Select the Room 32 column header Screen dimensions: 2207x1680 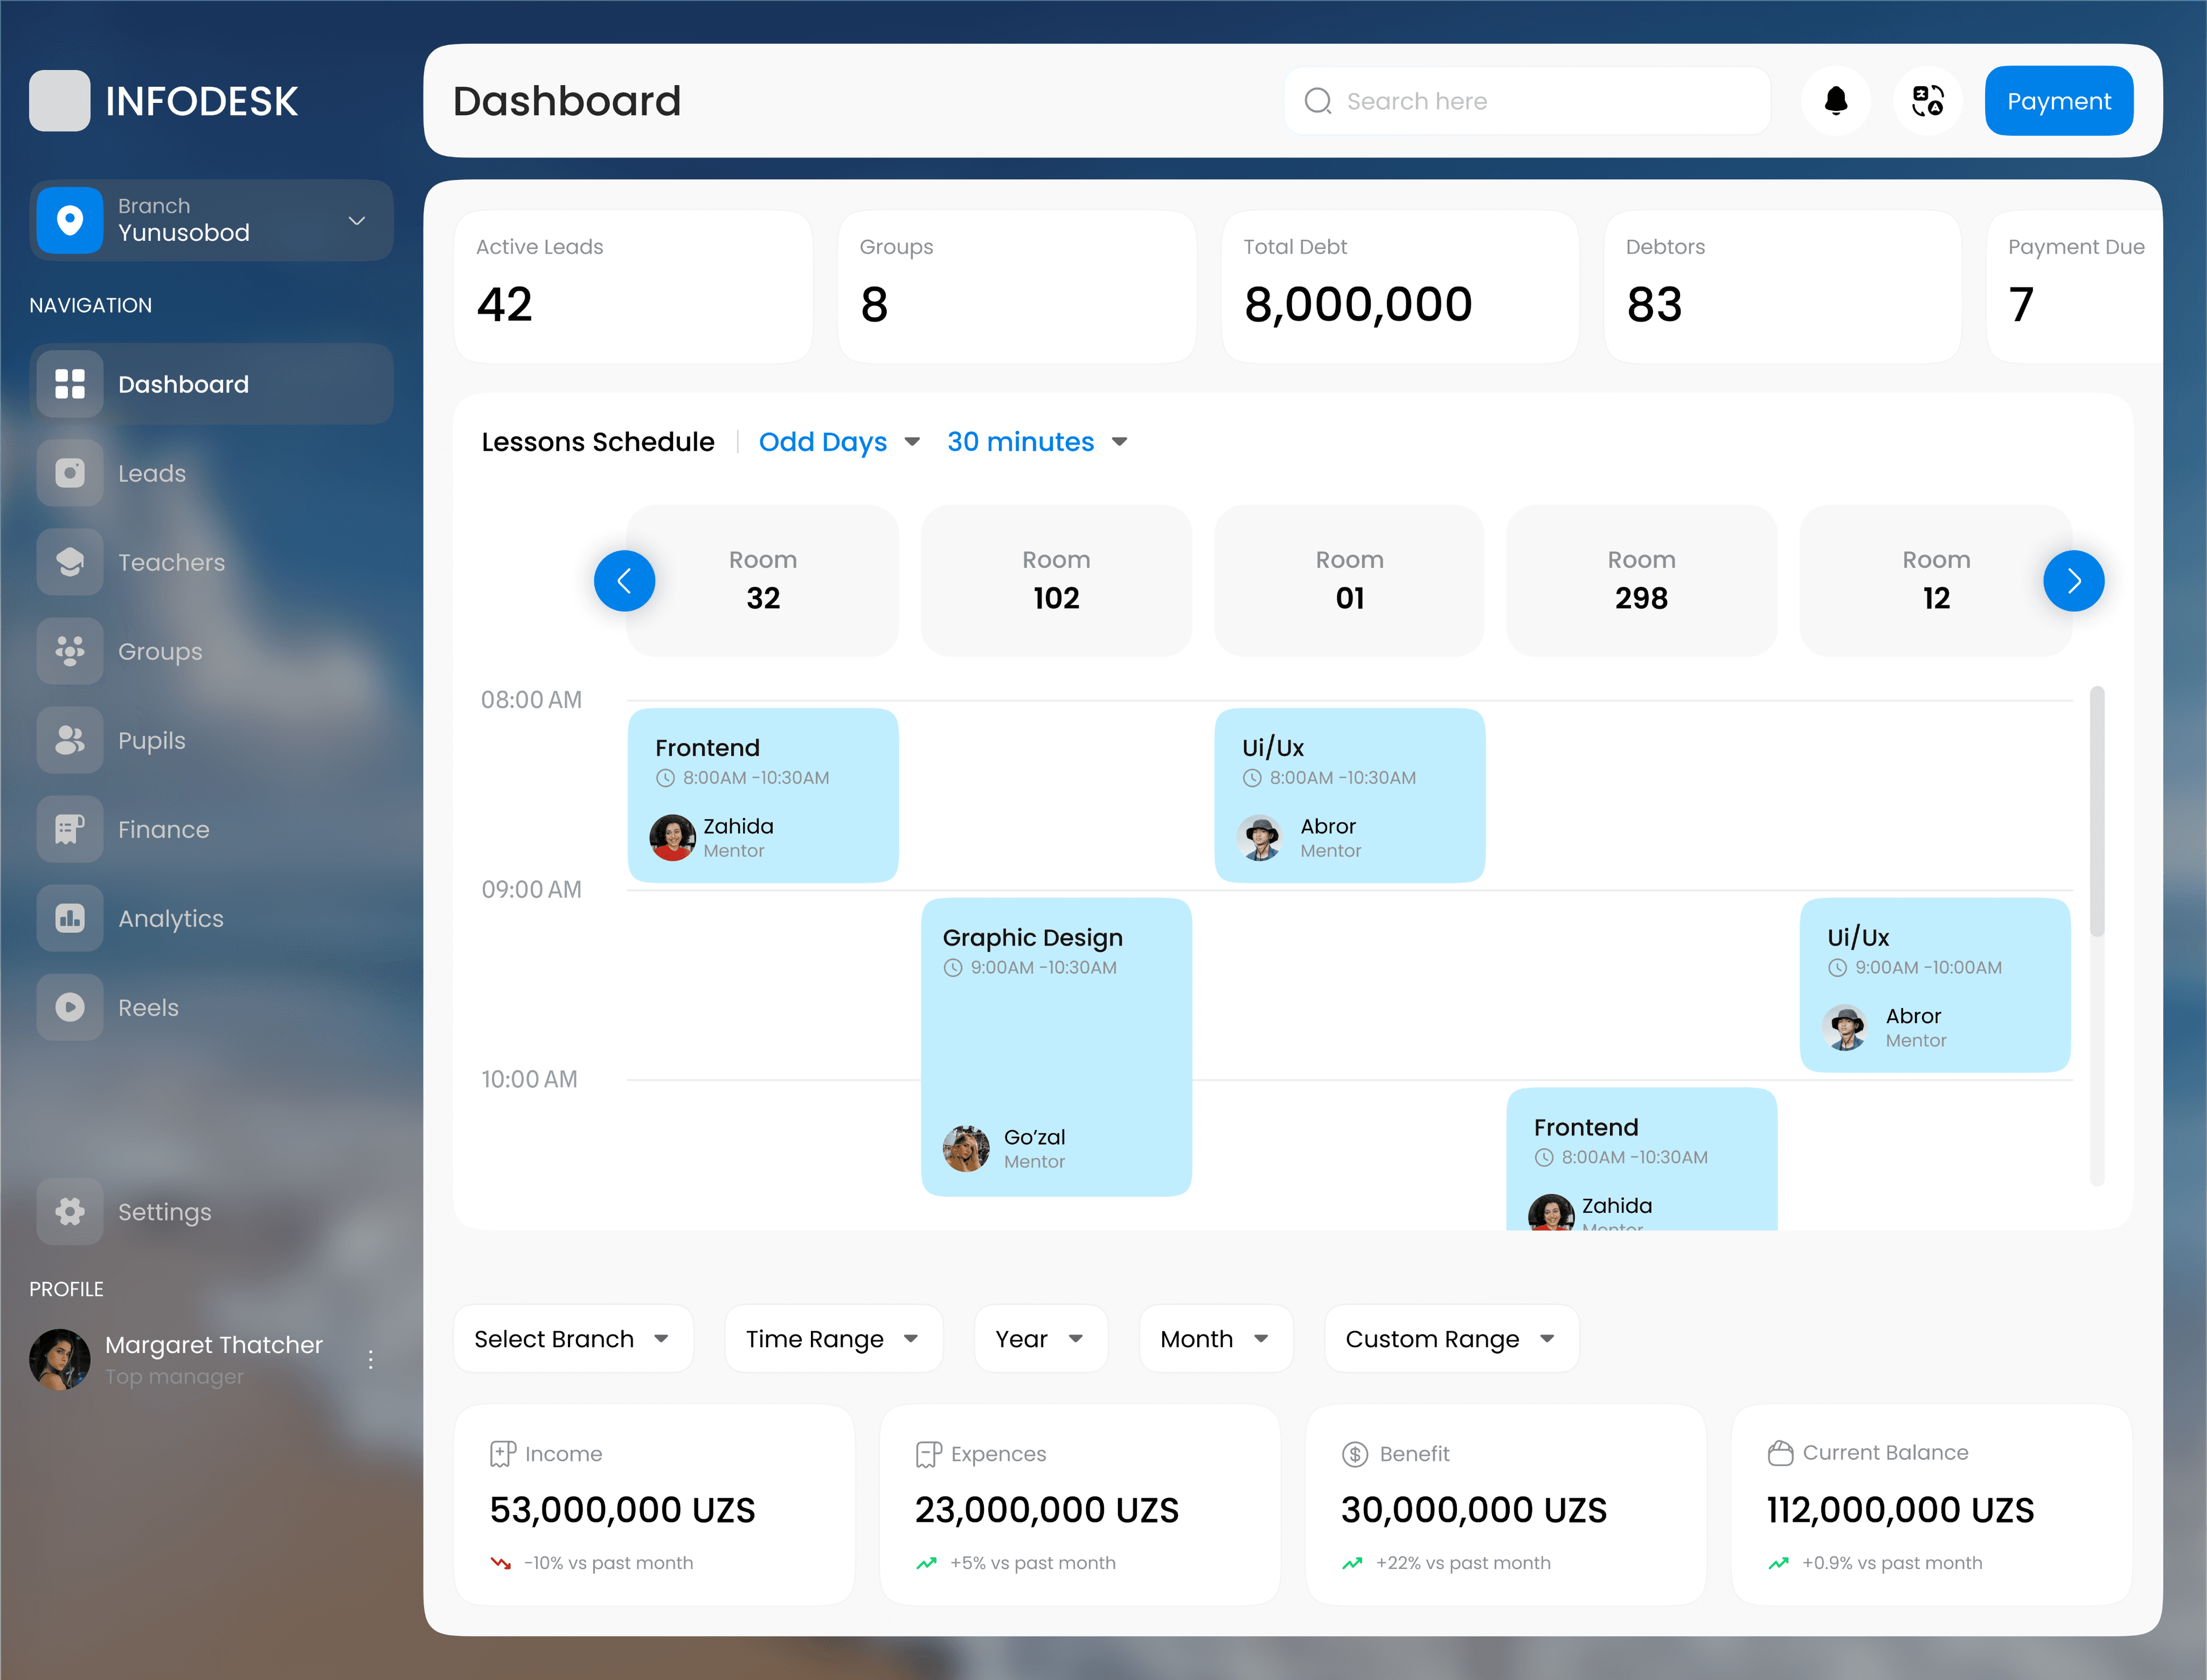tap(763, 581)
